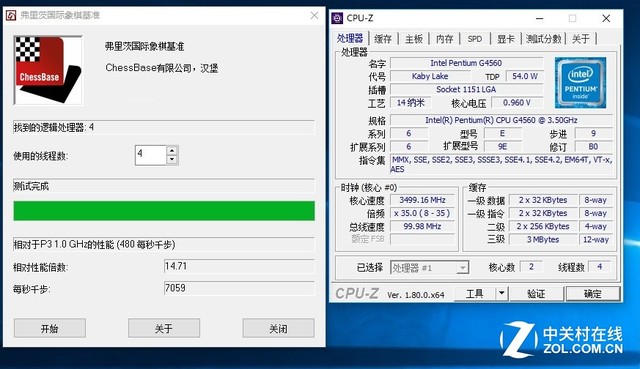Click the thread count input field

click(151, 155)
